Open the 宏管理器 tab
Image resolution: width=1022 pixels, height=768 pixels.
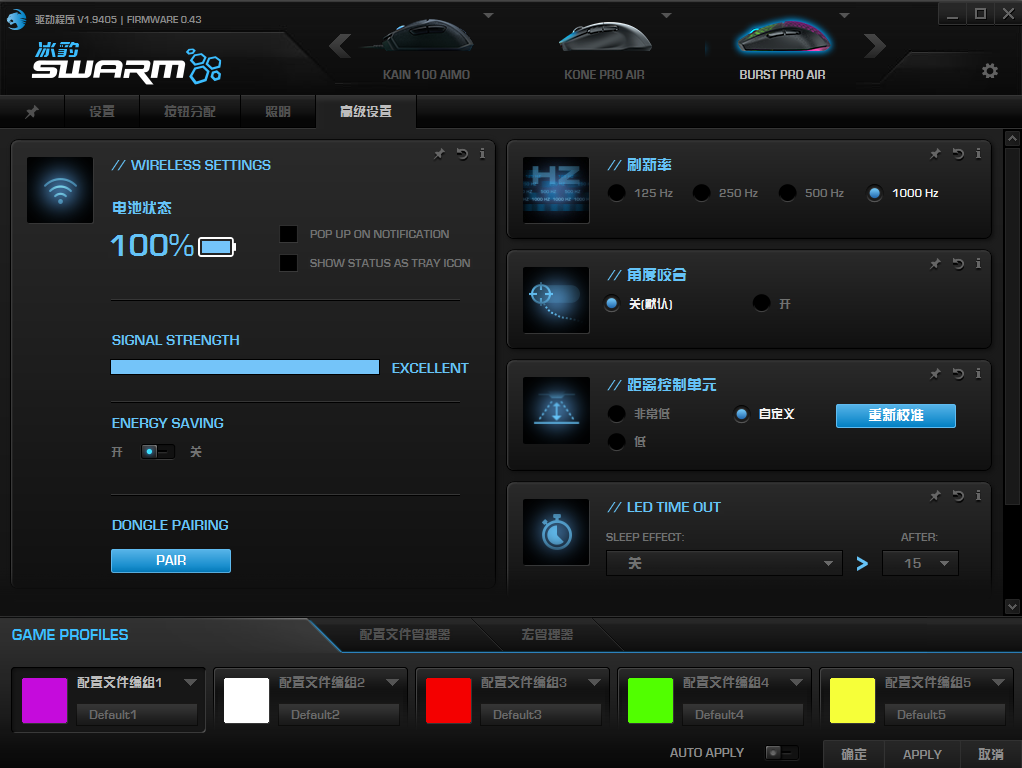tap(547, 634)
